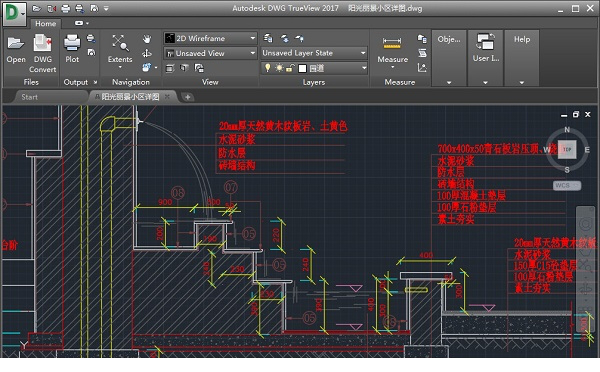The width and height of the screenshot is (600, 372).
Task: Open the Unsaved View dropdown
Action: (210, 53)
